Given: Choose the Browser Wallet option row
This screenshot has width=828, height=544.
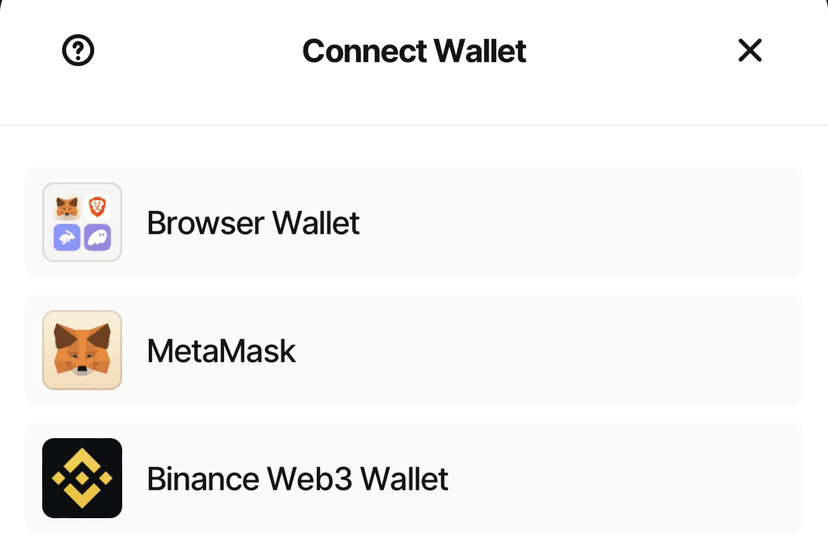Looking at the screenshot, I should pos(414,222).
